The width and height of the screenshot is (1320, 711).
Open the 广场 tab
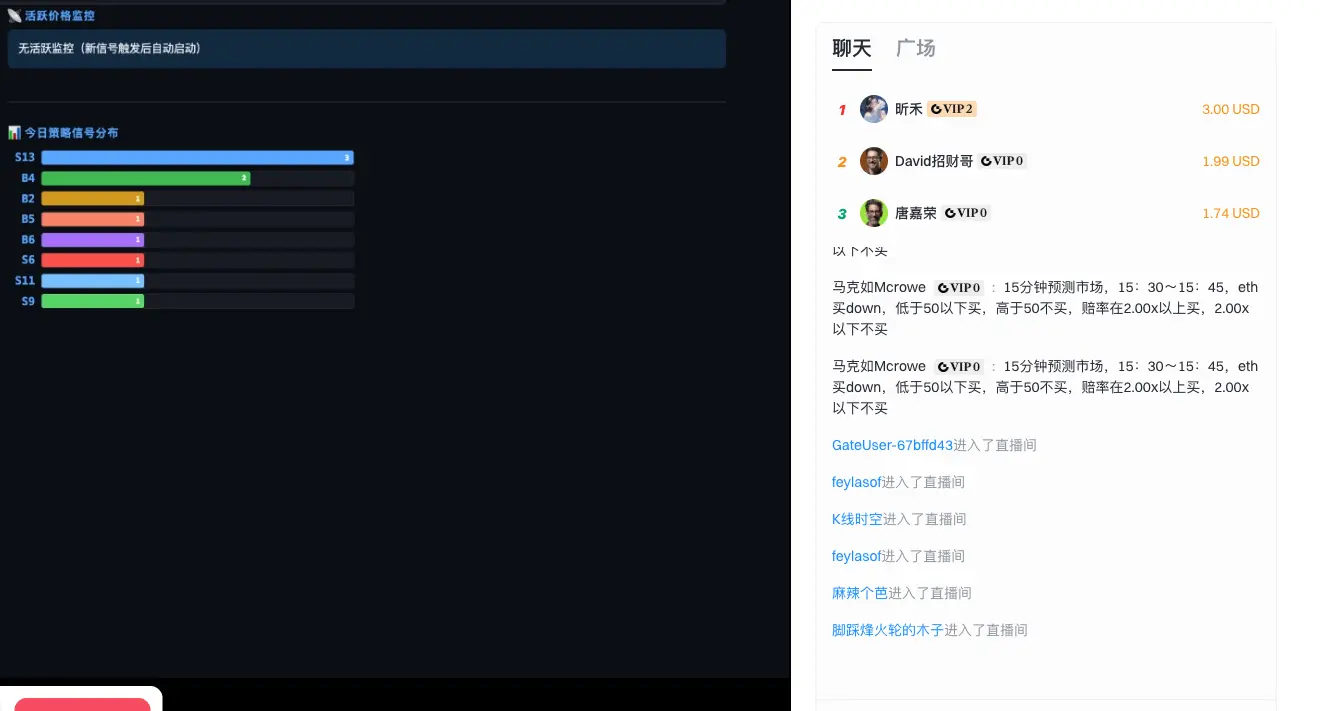(x=916, y=48)
